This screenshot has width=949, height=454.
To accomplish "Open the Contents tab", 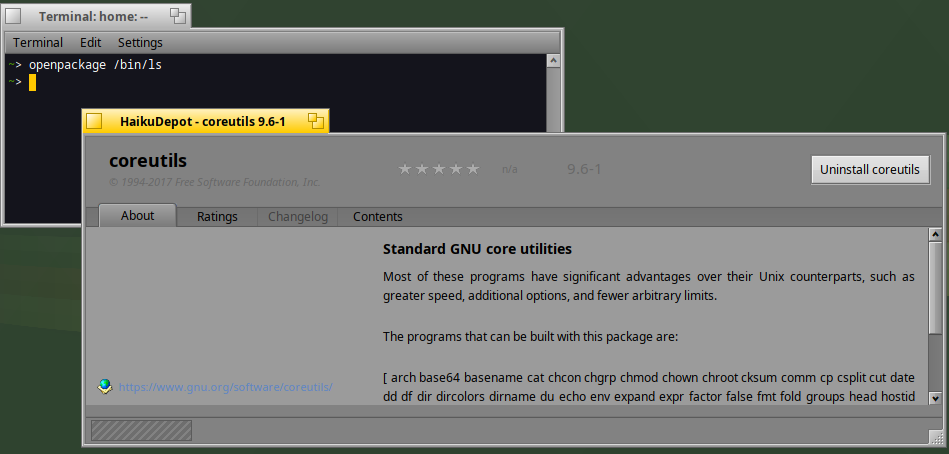I will click(378, 217).
